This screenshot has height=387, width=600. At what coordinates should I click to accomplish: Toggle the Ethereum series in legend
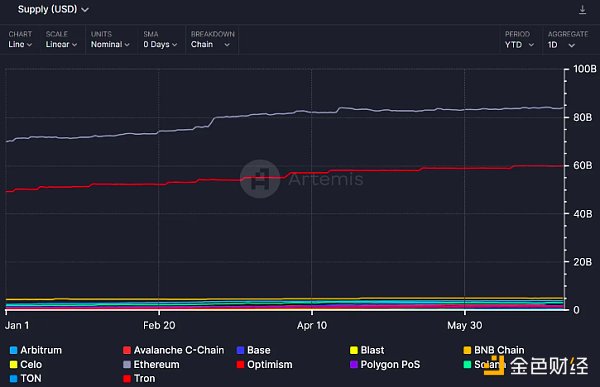[x=151, y=364]
